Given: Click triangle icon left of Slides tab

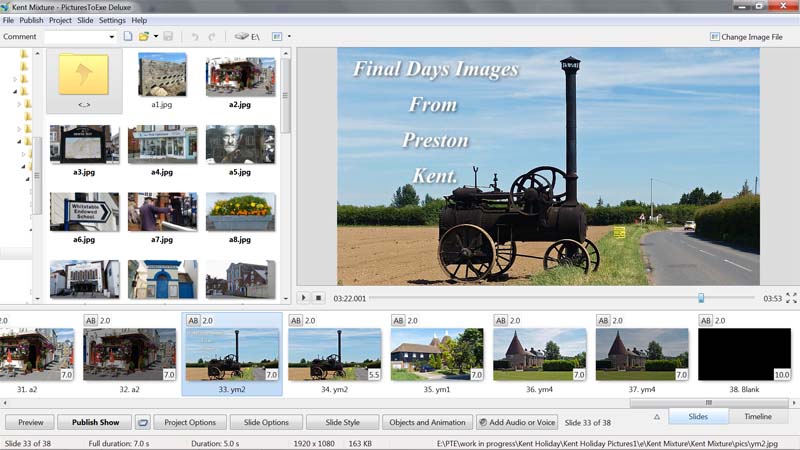Looking at the screenshot, I should (x=657, y=417).
